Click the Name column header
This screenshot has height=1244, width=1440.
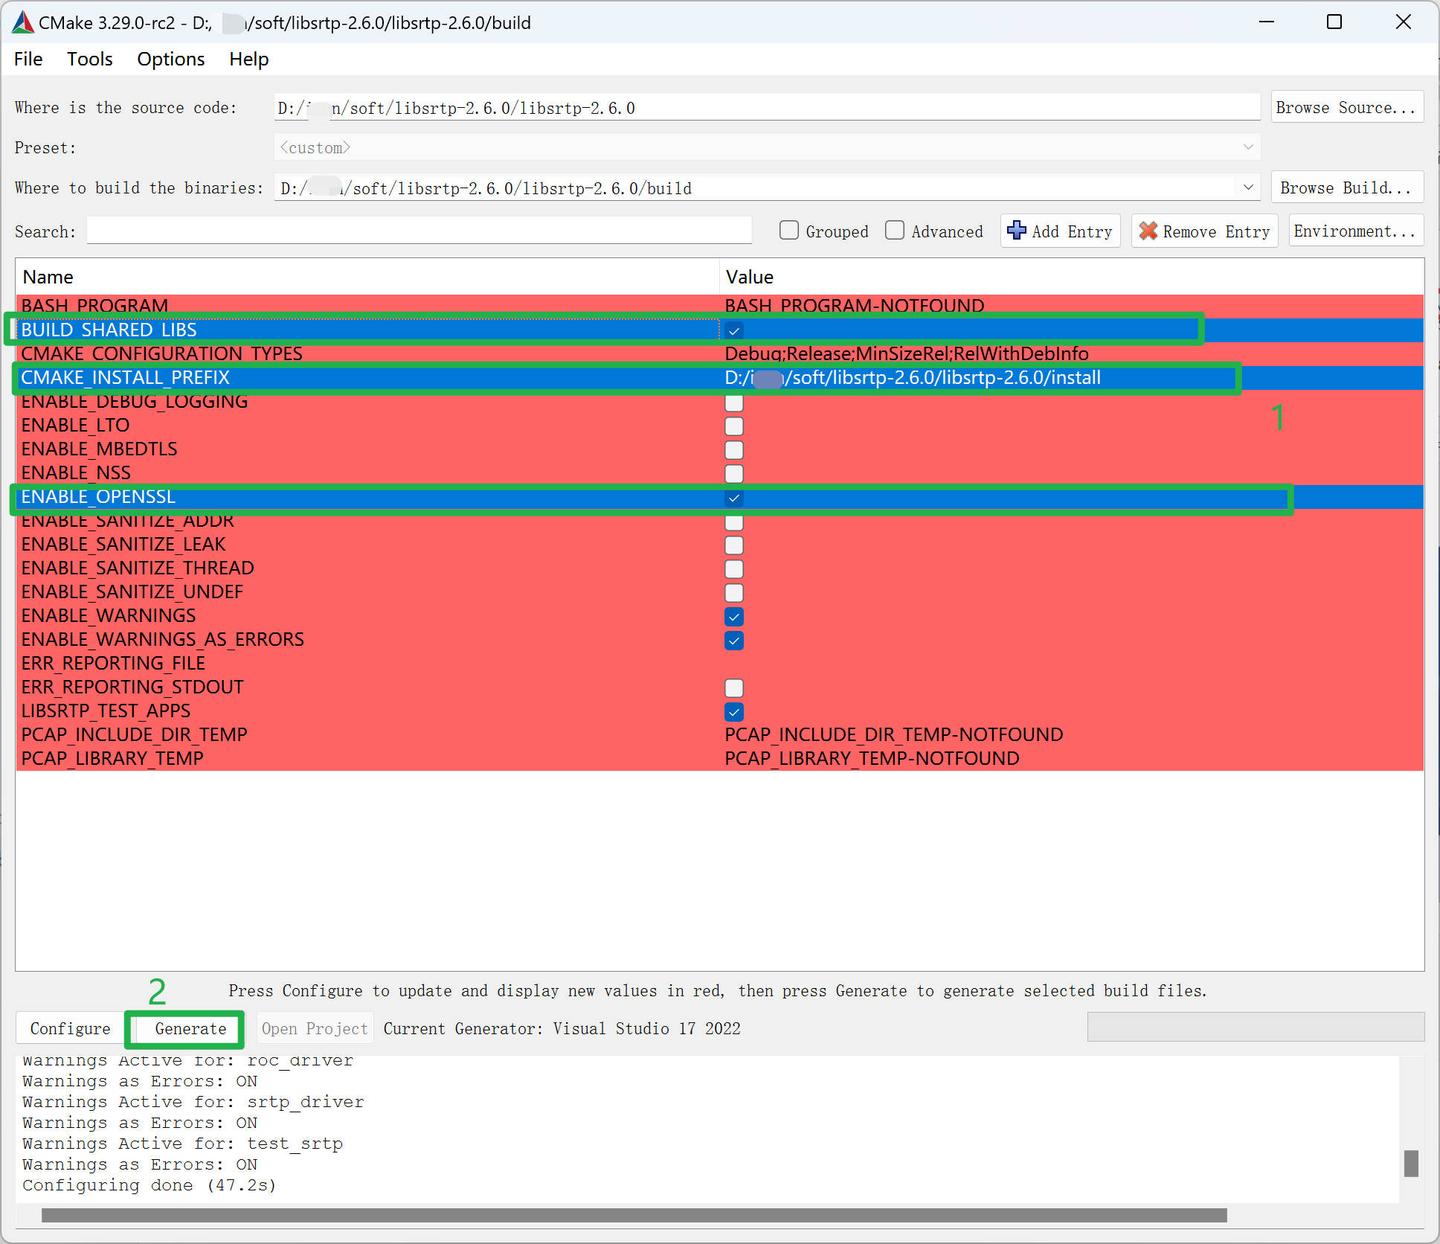tap(368, 277)
